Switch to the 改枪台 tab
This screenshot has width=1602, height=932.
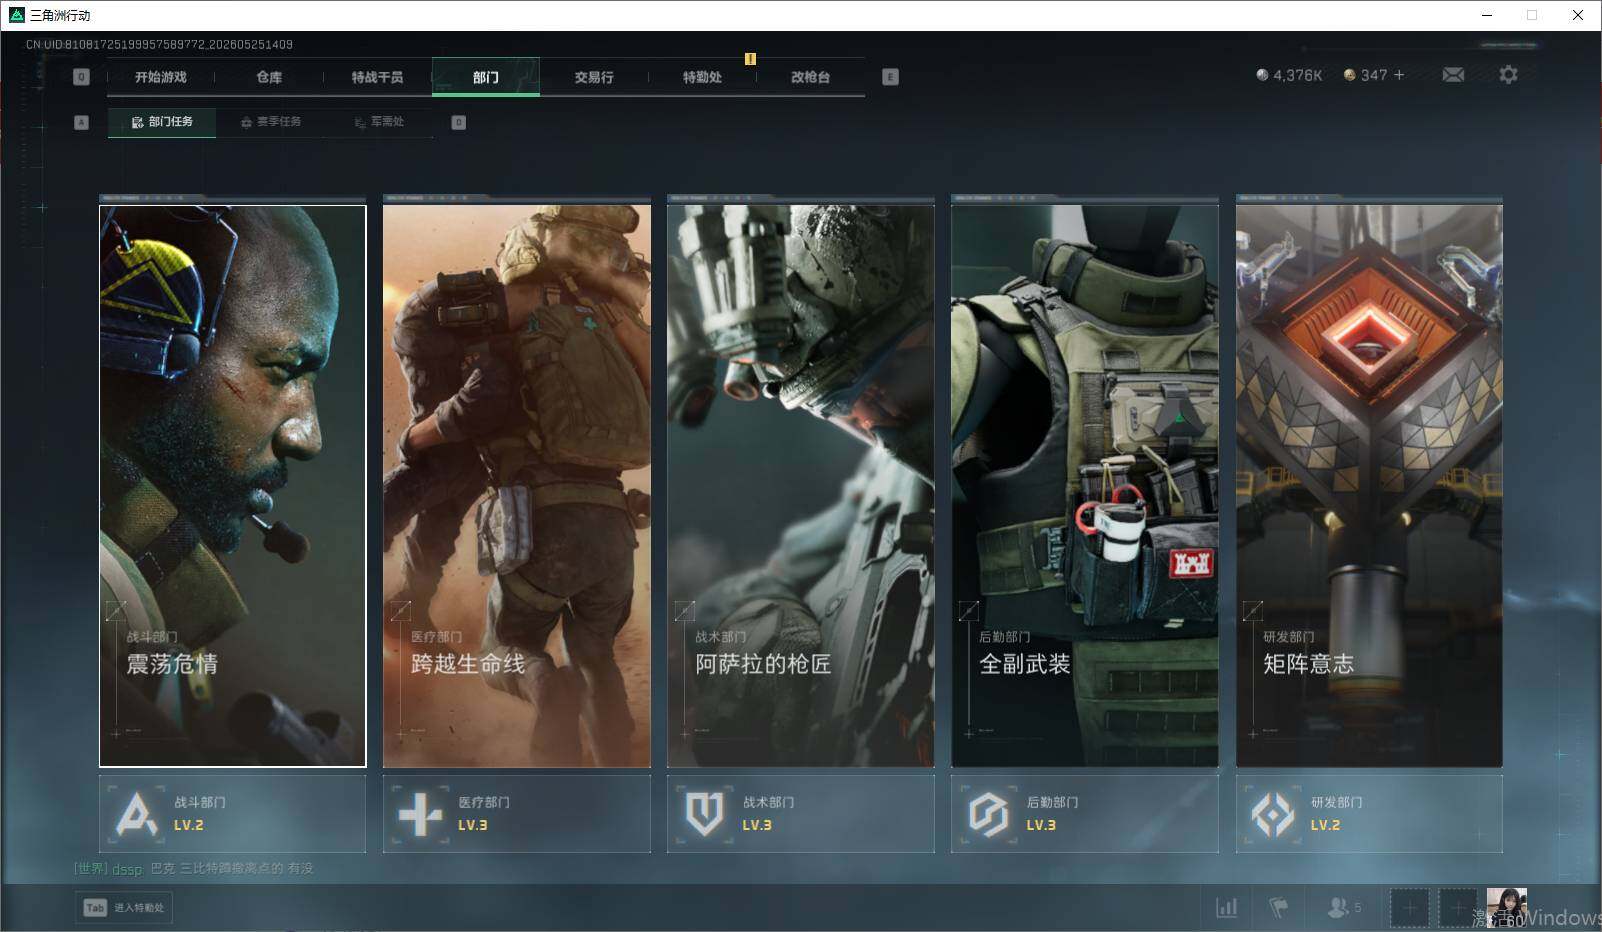[x=810, y=77]
